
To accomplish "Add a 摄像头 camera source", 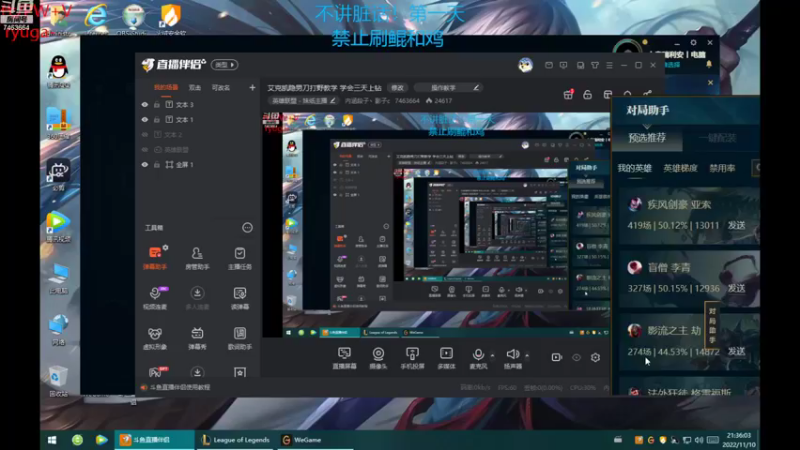I will point(378,358).
